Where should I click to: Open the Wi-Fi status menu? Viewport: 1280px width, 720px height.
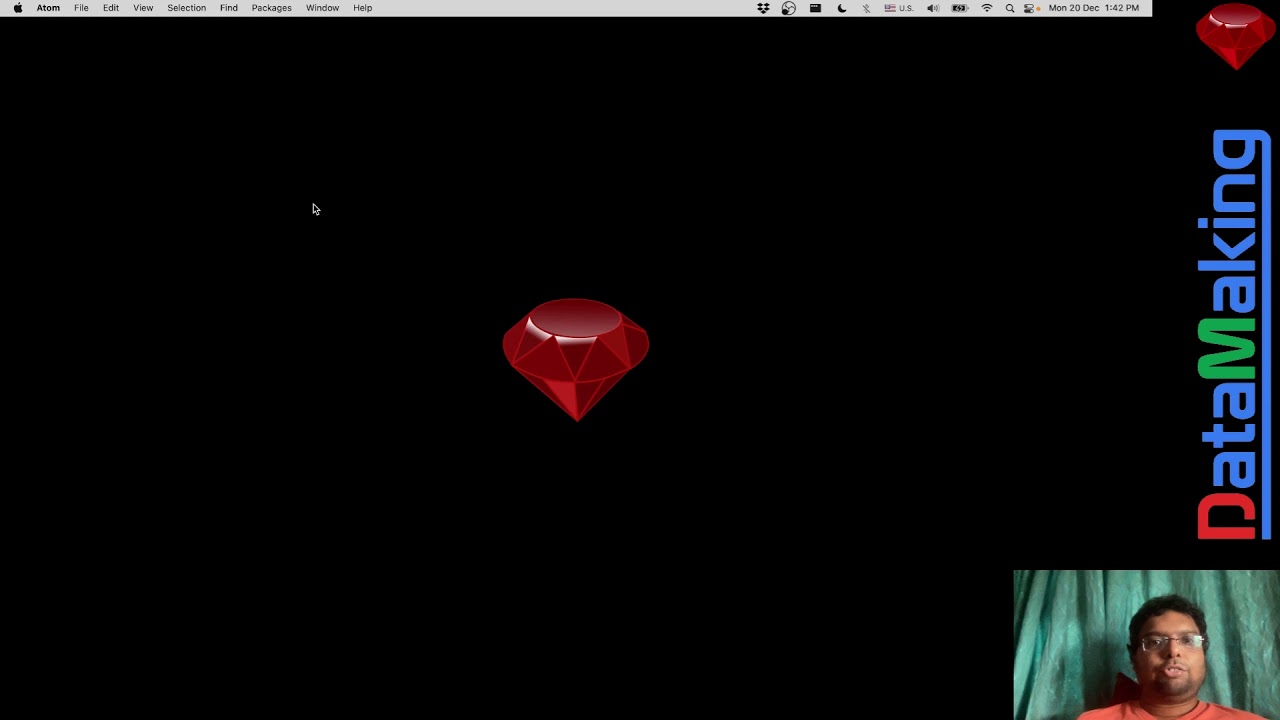tap(987, 8)
